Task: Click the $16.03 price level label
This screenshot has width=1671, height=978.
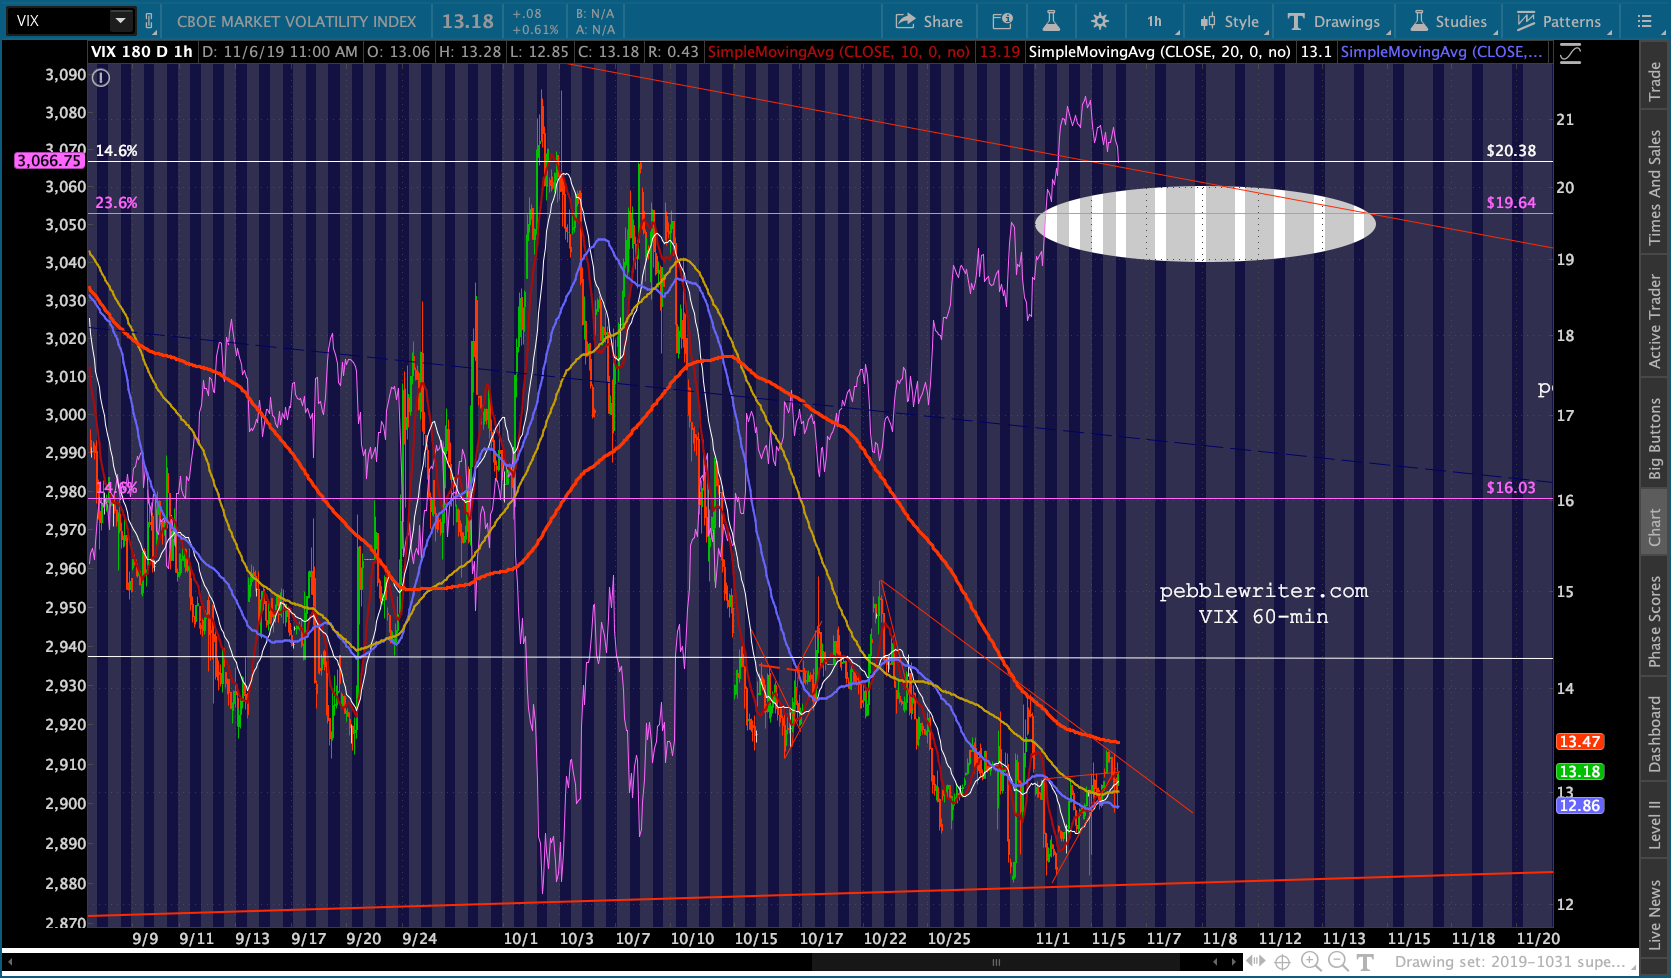Action: pos(1511,488)
